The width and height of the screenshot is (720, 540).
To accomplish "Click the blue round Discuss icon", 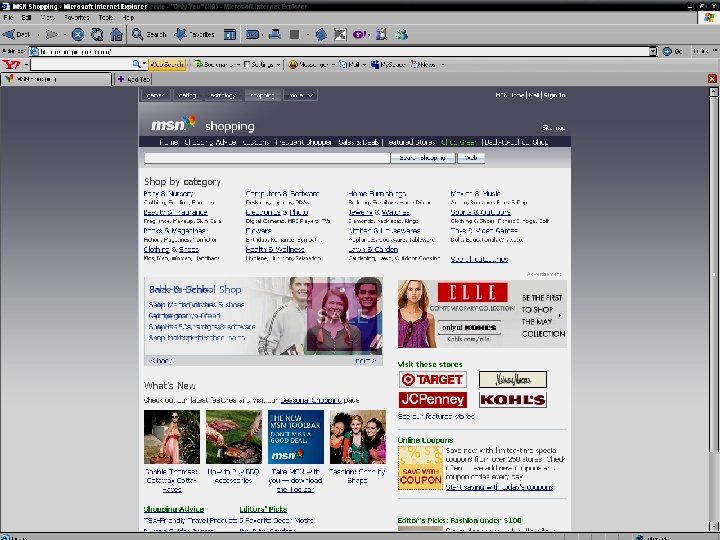I will (x=321, y=34).
